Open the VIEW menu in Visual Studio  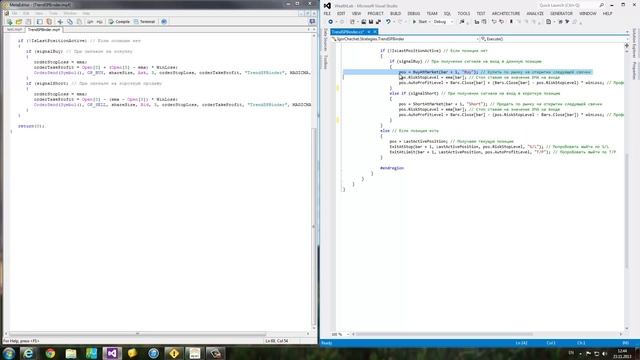point(356,13)
